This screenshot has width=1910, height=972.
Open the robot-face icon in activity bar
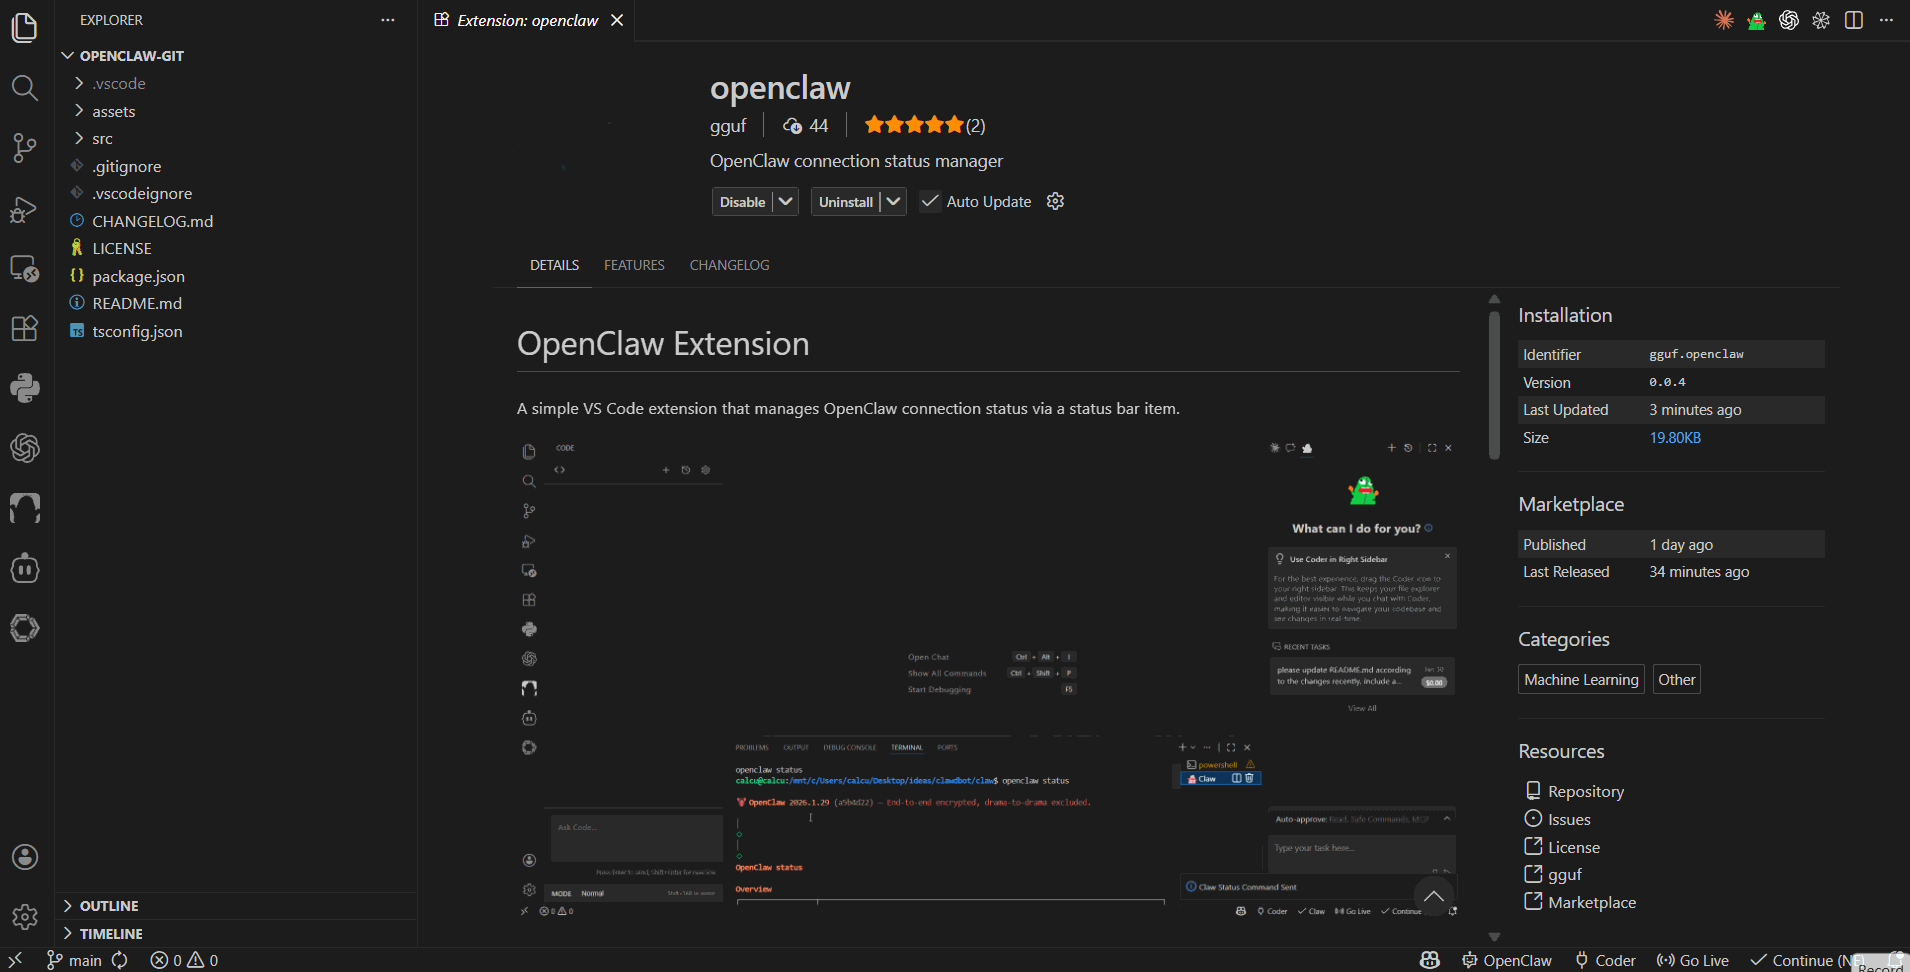(x=25, y=569)
